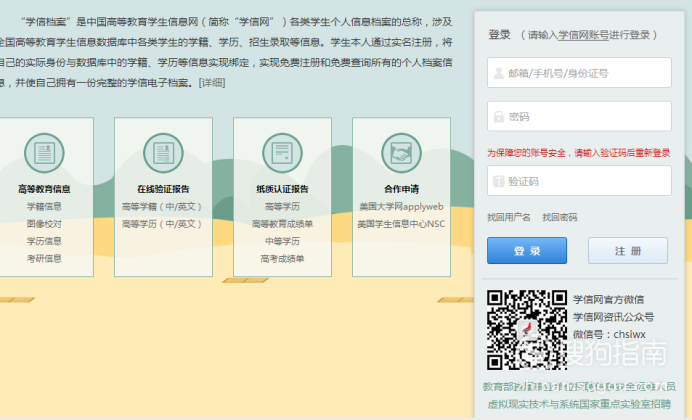
Task: Click the lock icon in password field
Action: (x=499, y=116)
